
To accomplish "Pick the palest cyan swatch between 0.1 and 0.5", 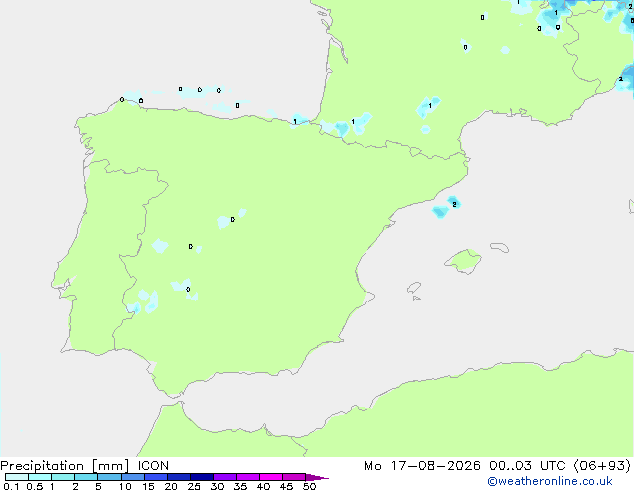I will pos(17,477).
